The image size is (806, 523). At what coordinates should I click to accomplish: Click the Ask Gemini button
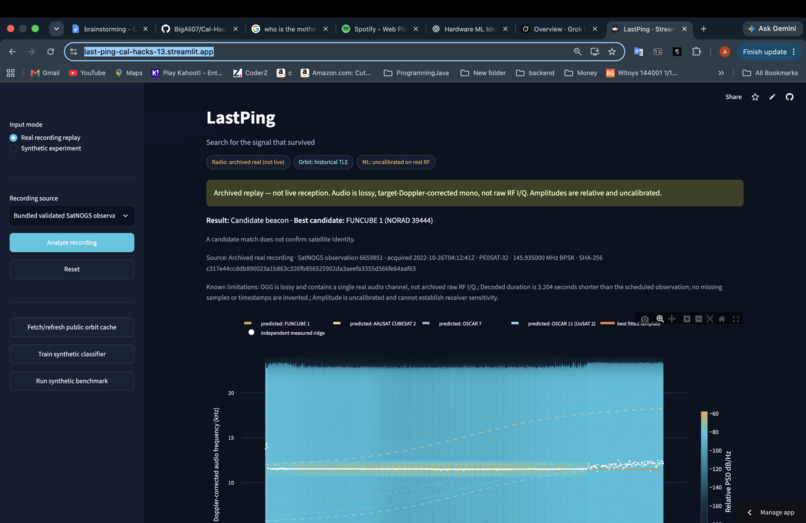click(x=772, y=29)
